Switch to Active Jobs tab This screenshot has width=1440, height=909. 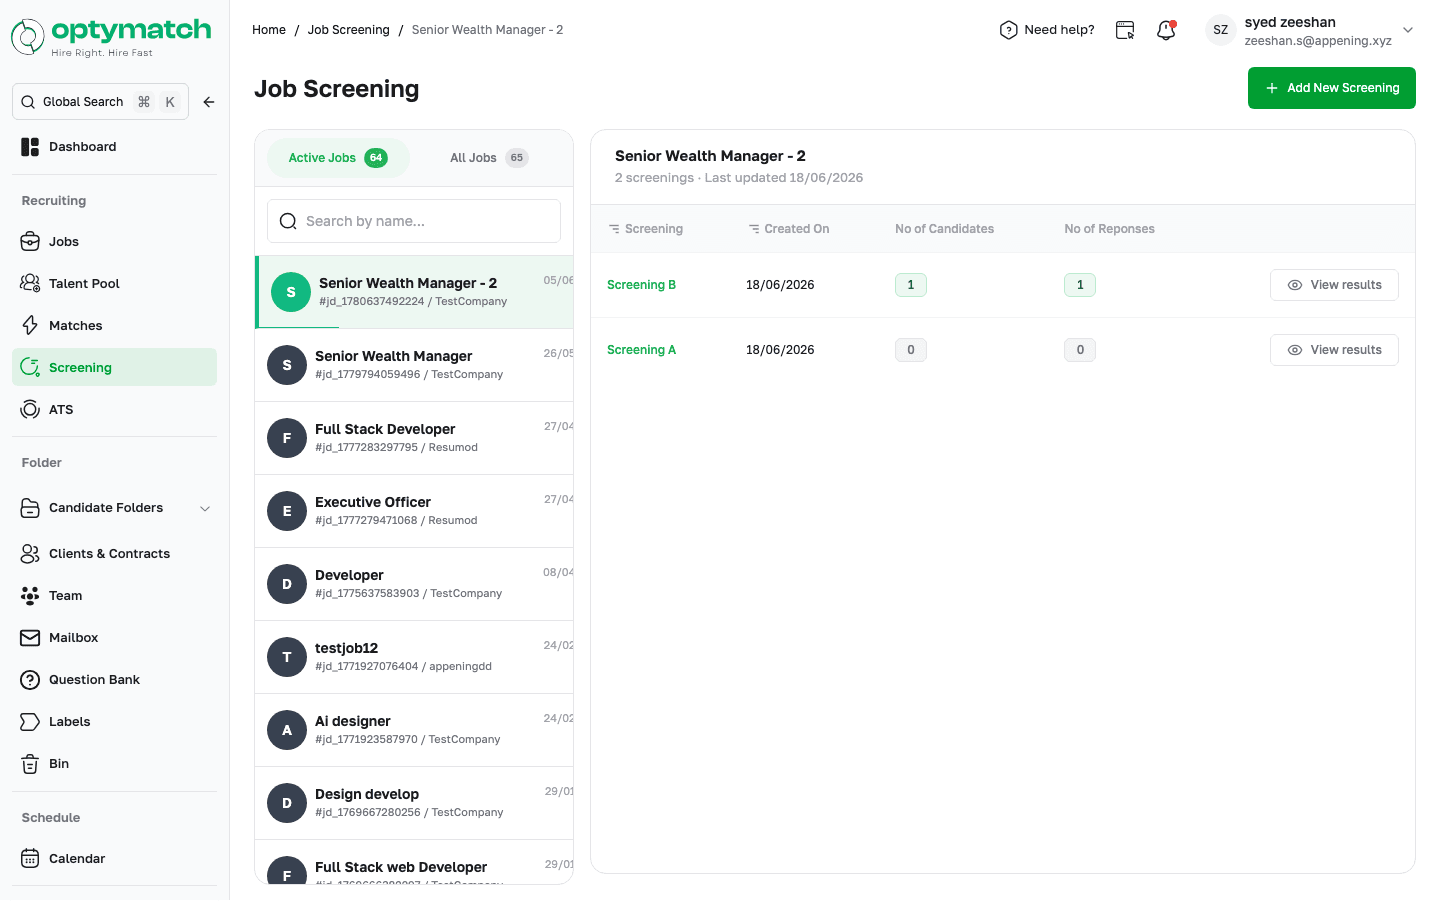(338, 158)
